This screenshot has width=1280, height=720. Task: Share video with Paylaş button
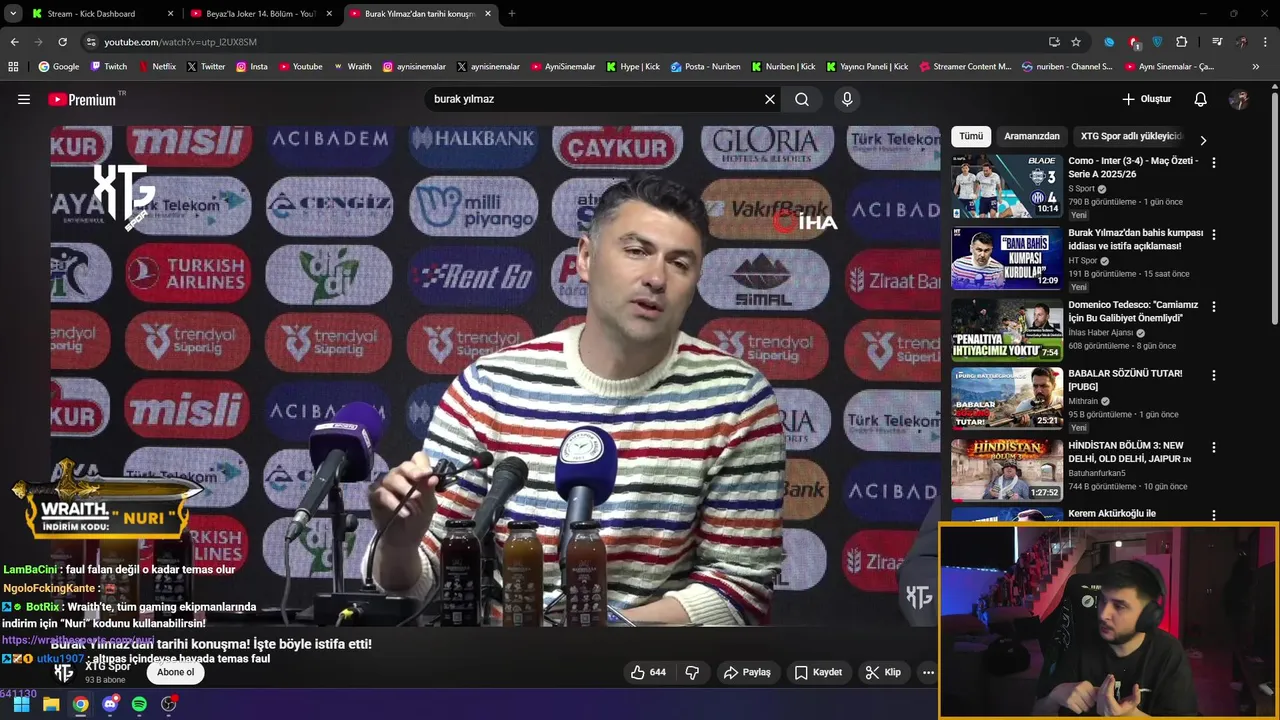747,672
